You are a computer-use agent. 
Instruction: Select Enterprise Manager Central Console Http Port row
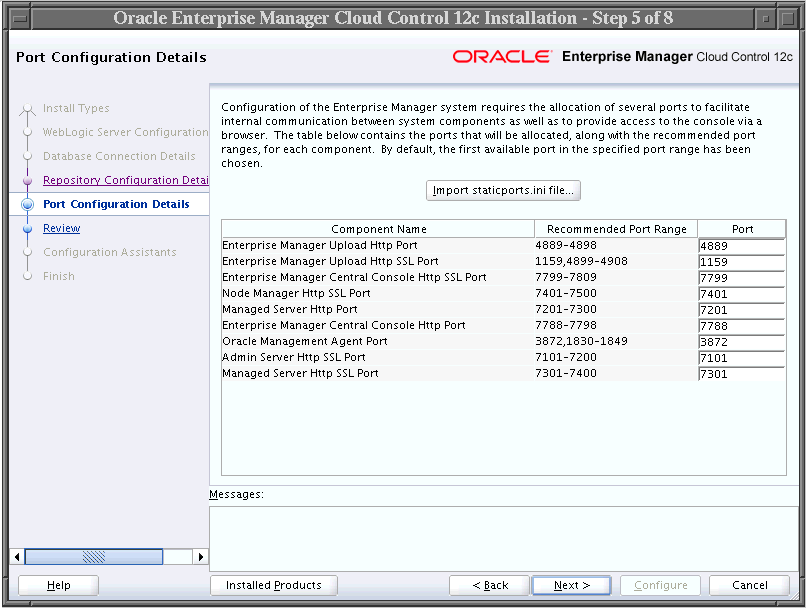point(503,325)
